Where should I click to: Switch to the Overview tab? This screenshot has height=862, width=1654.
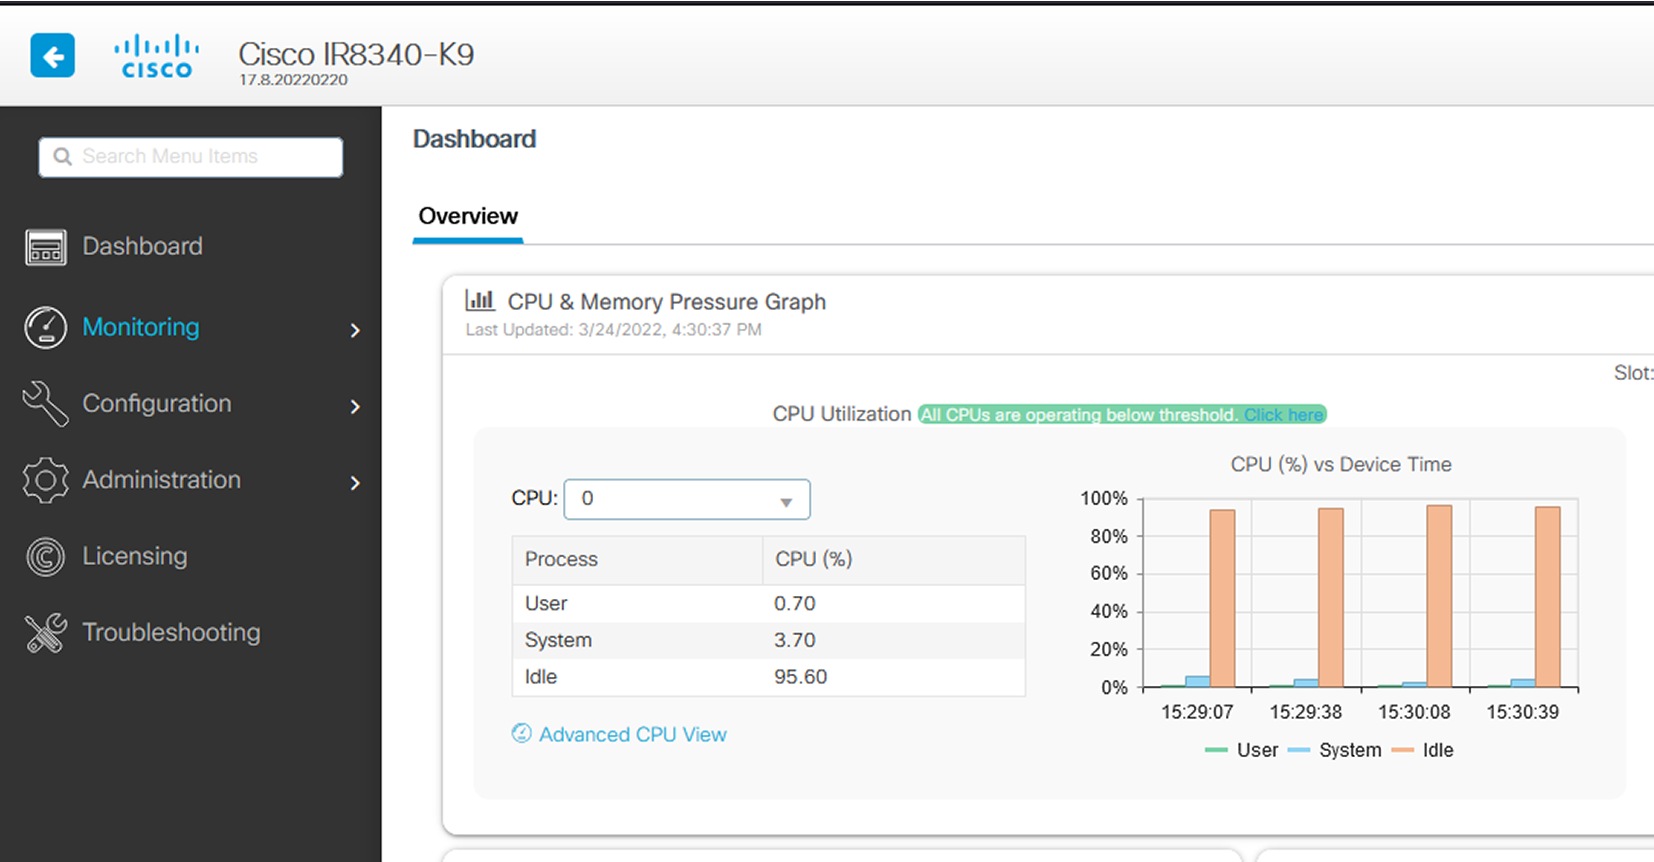(x=468, y=216)
